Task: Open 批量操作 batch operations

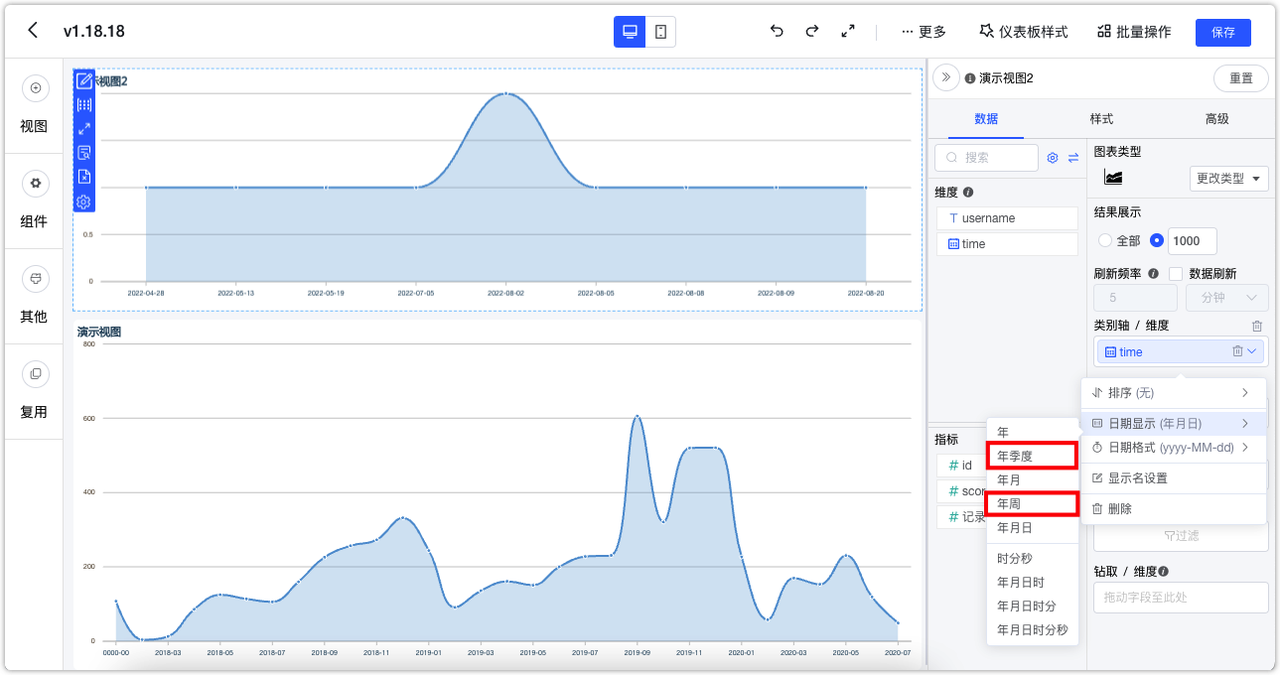Action: (x=1134, y=32)
